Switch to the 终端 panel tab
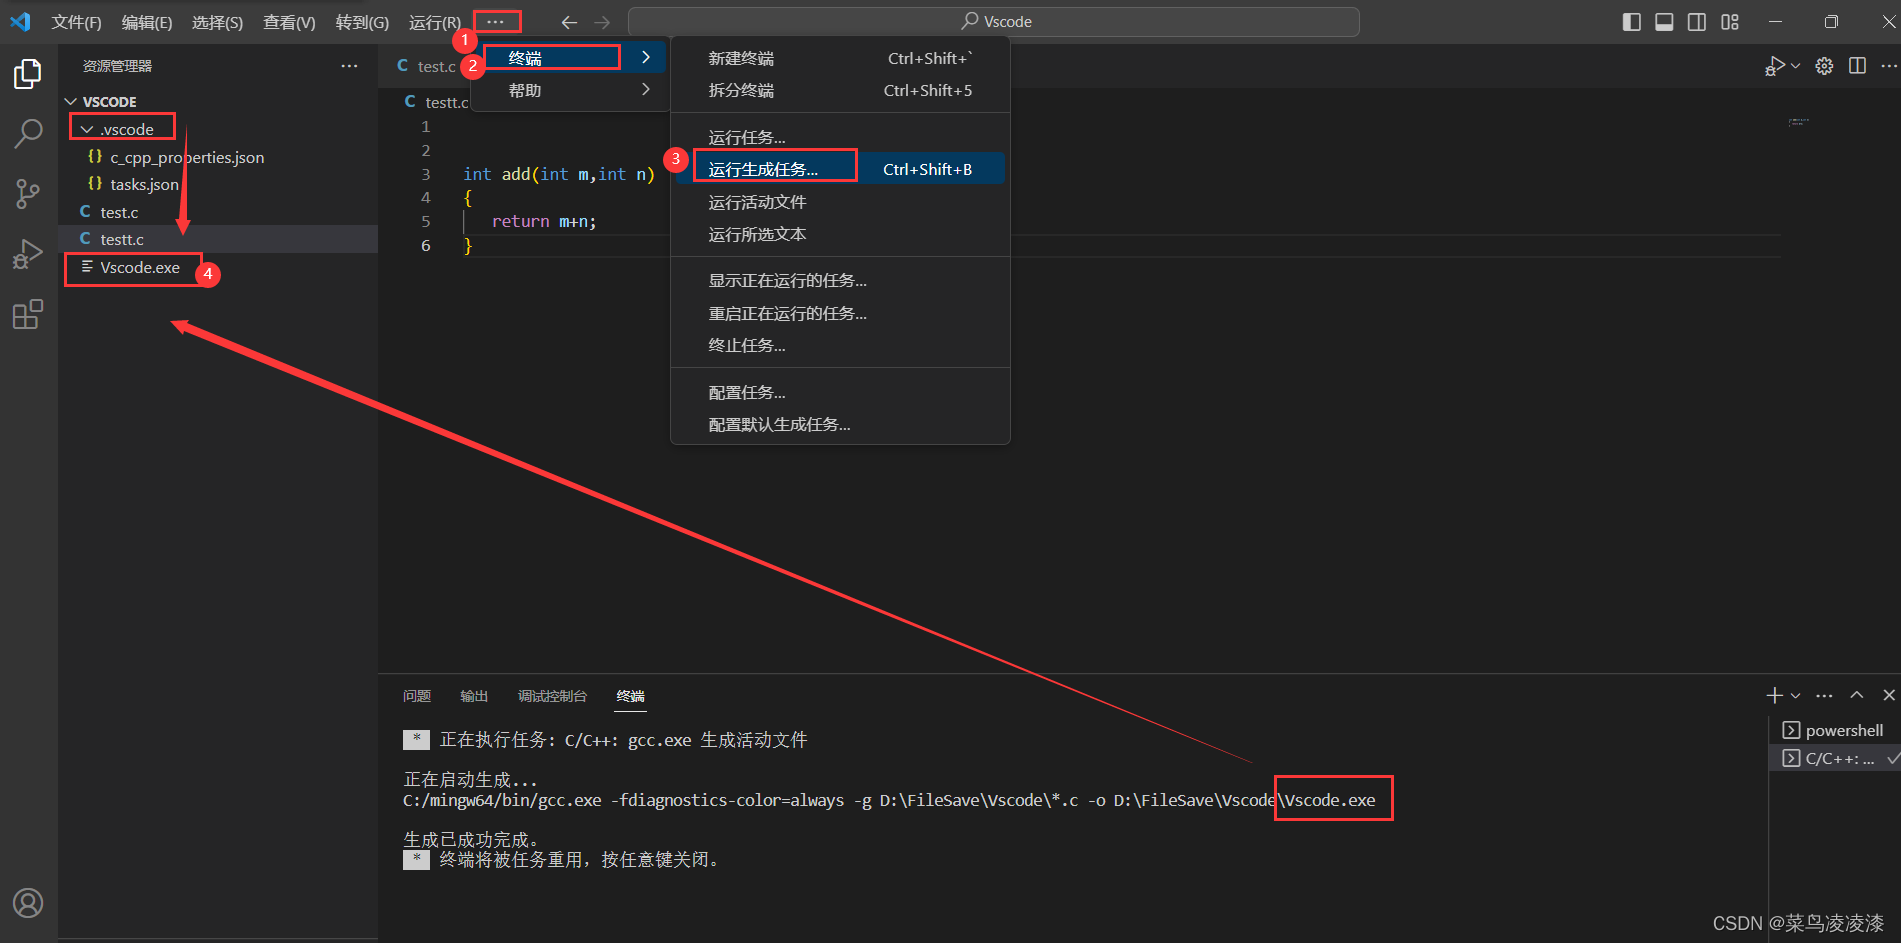Image resolution: width=1901 pixels, height=943 pixels. (x=631, y=696)
